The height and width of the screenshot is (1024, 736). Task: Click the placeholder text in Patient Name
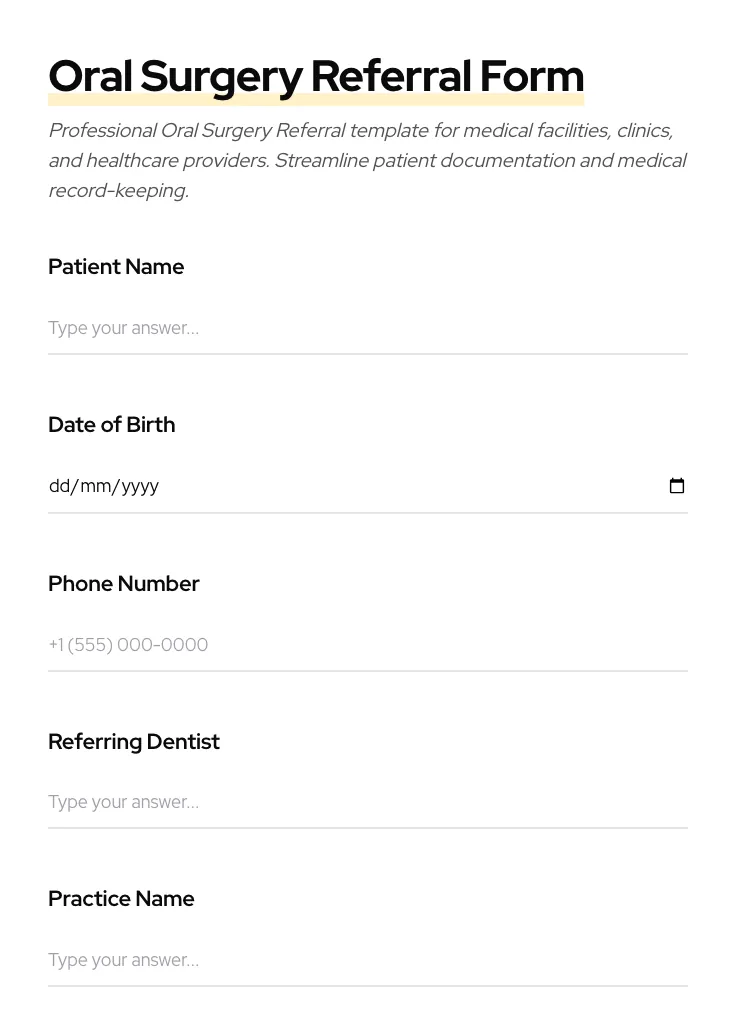tap(123, 327)
